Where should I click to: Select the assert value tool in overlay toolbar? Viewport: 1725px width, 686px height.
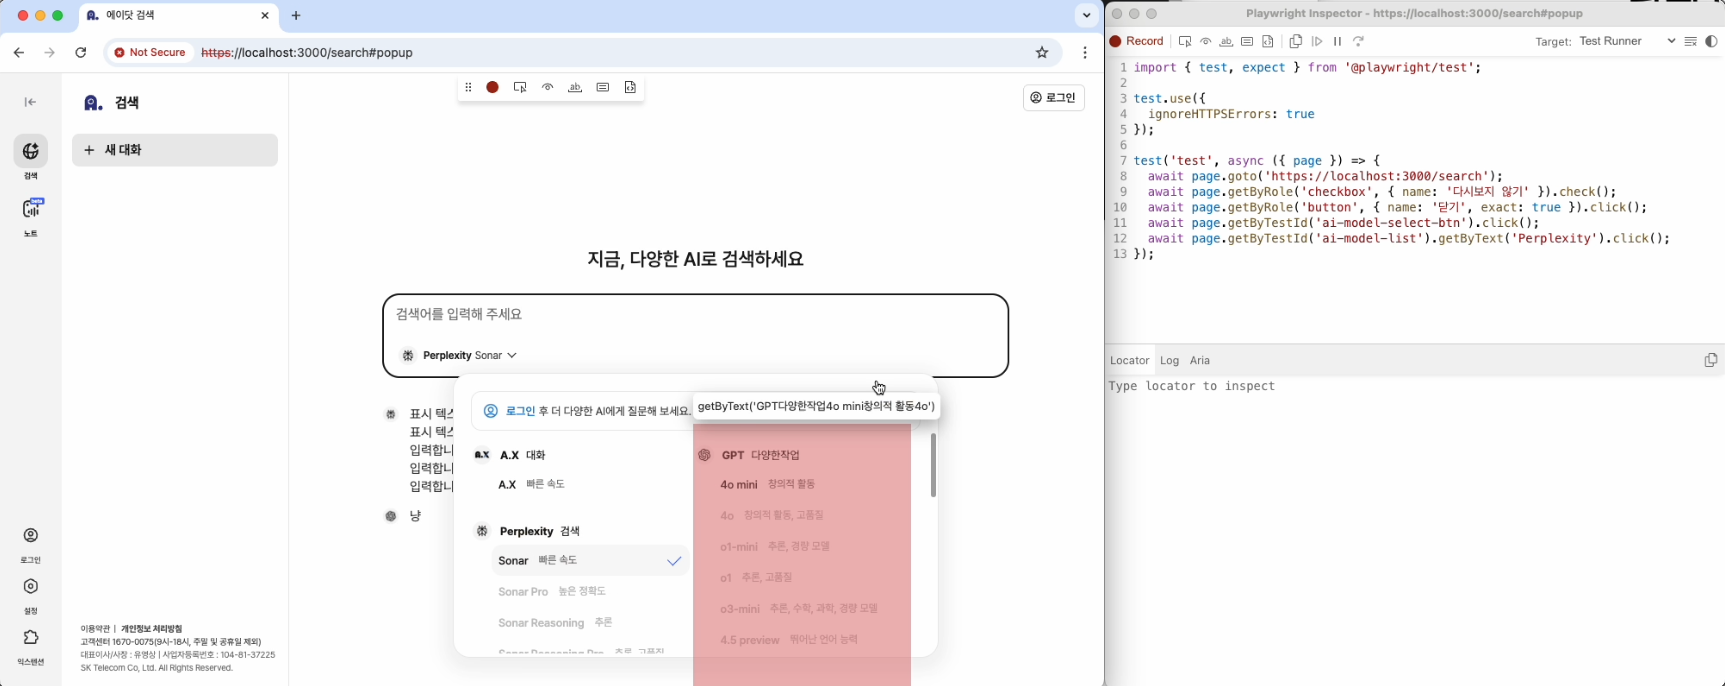[603, 87]
